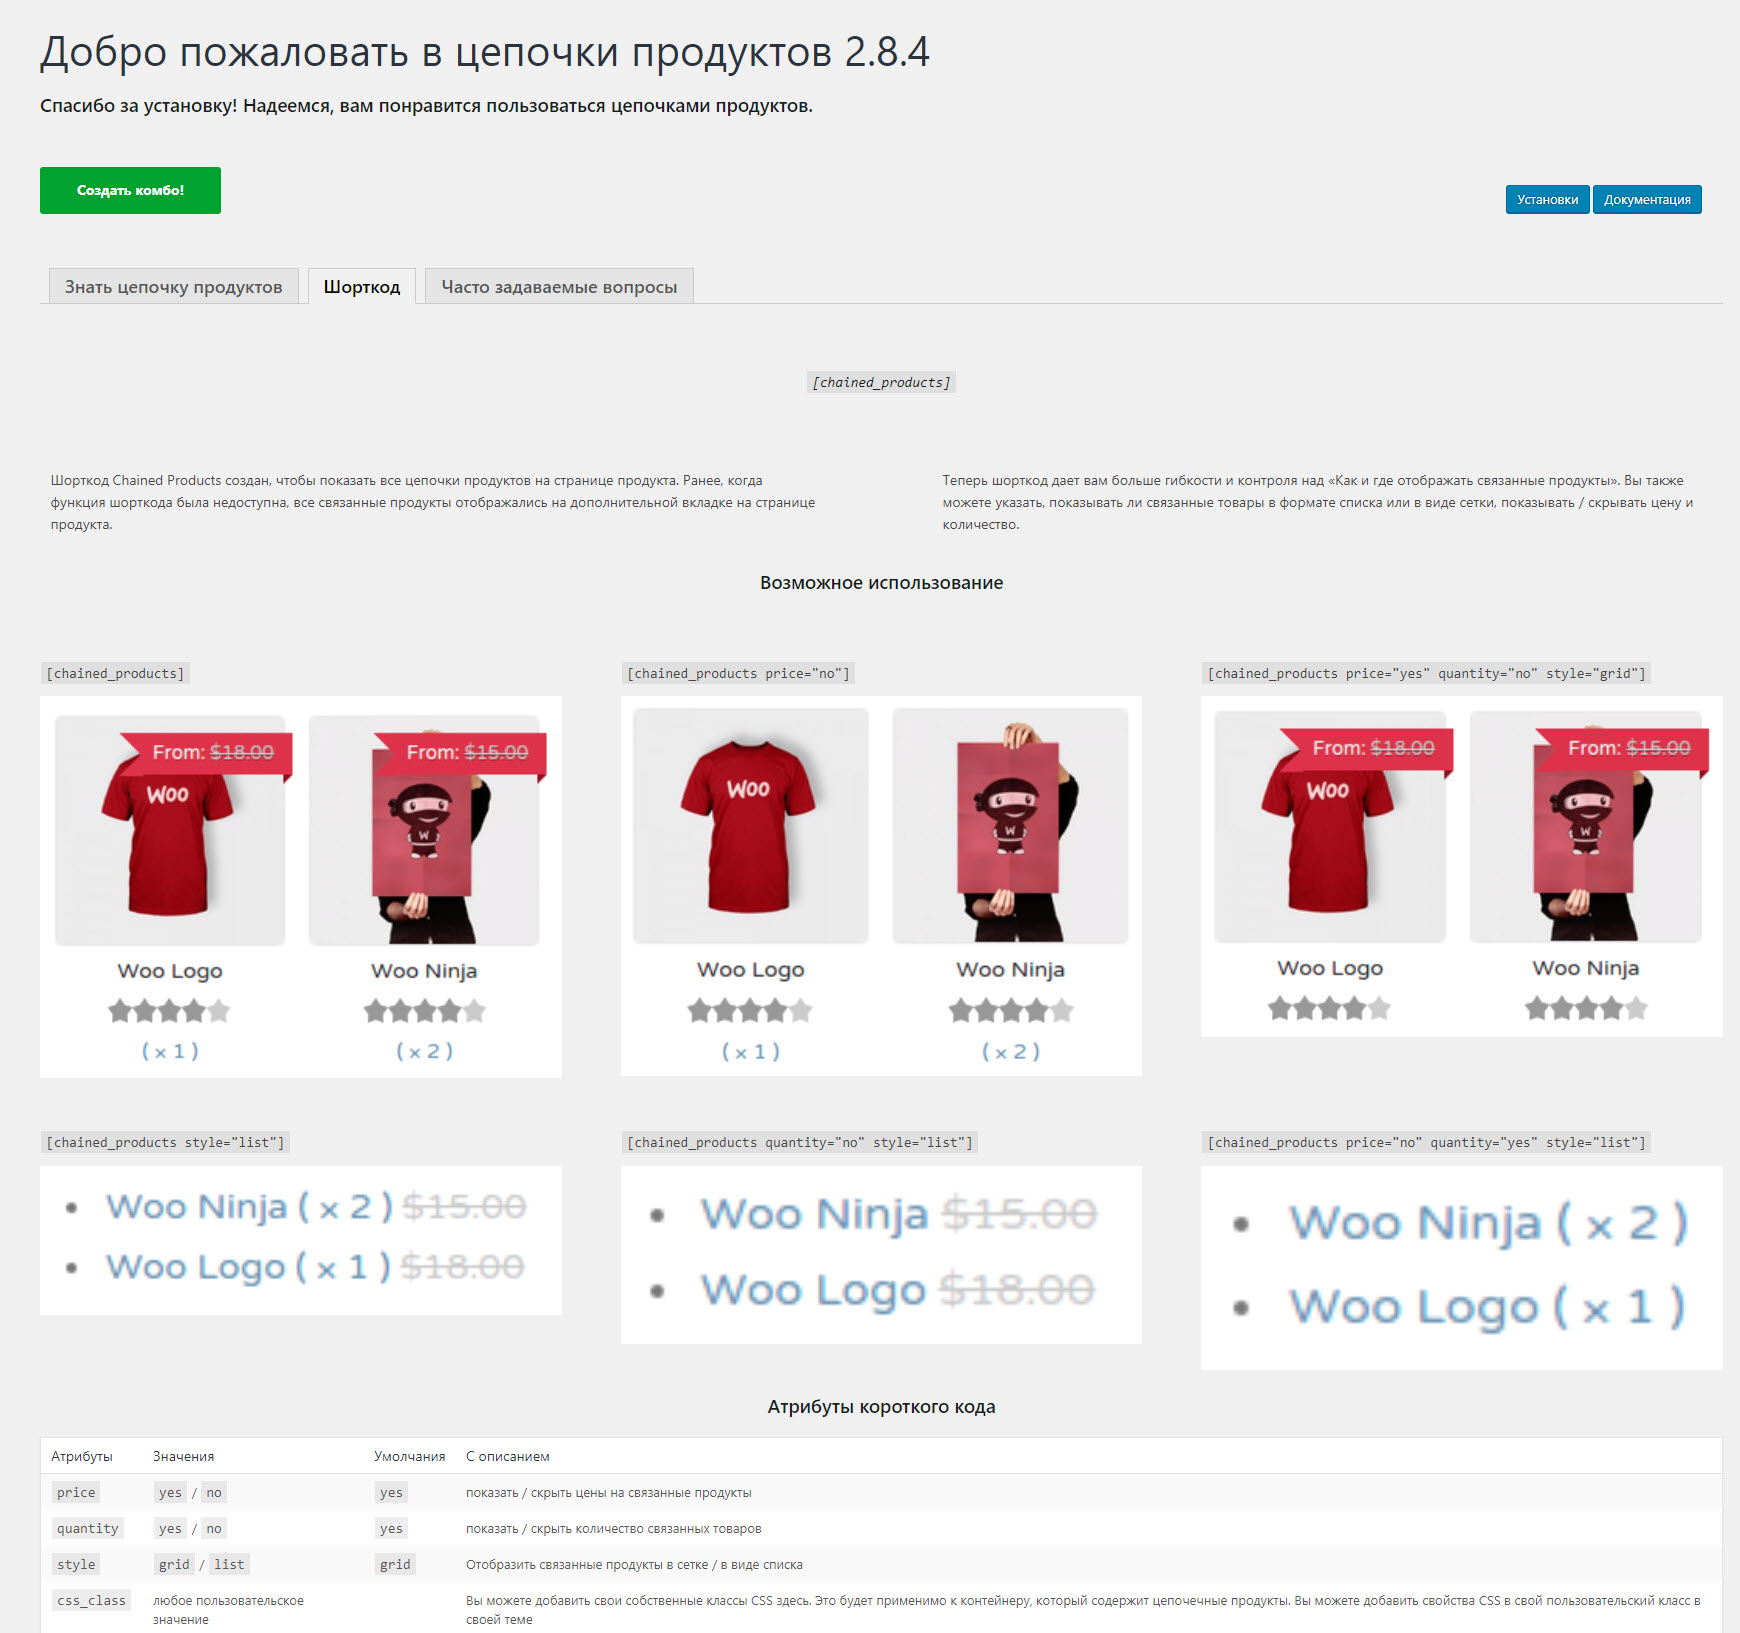Click "( × 1 )" quantity in plain [chained_products] example
1740x1633 pixels.
click(170, 1051)
